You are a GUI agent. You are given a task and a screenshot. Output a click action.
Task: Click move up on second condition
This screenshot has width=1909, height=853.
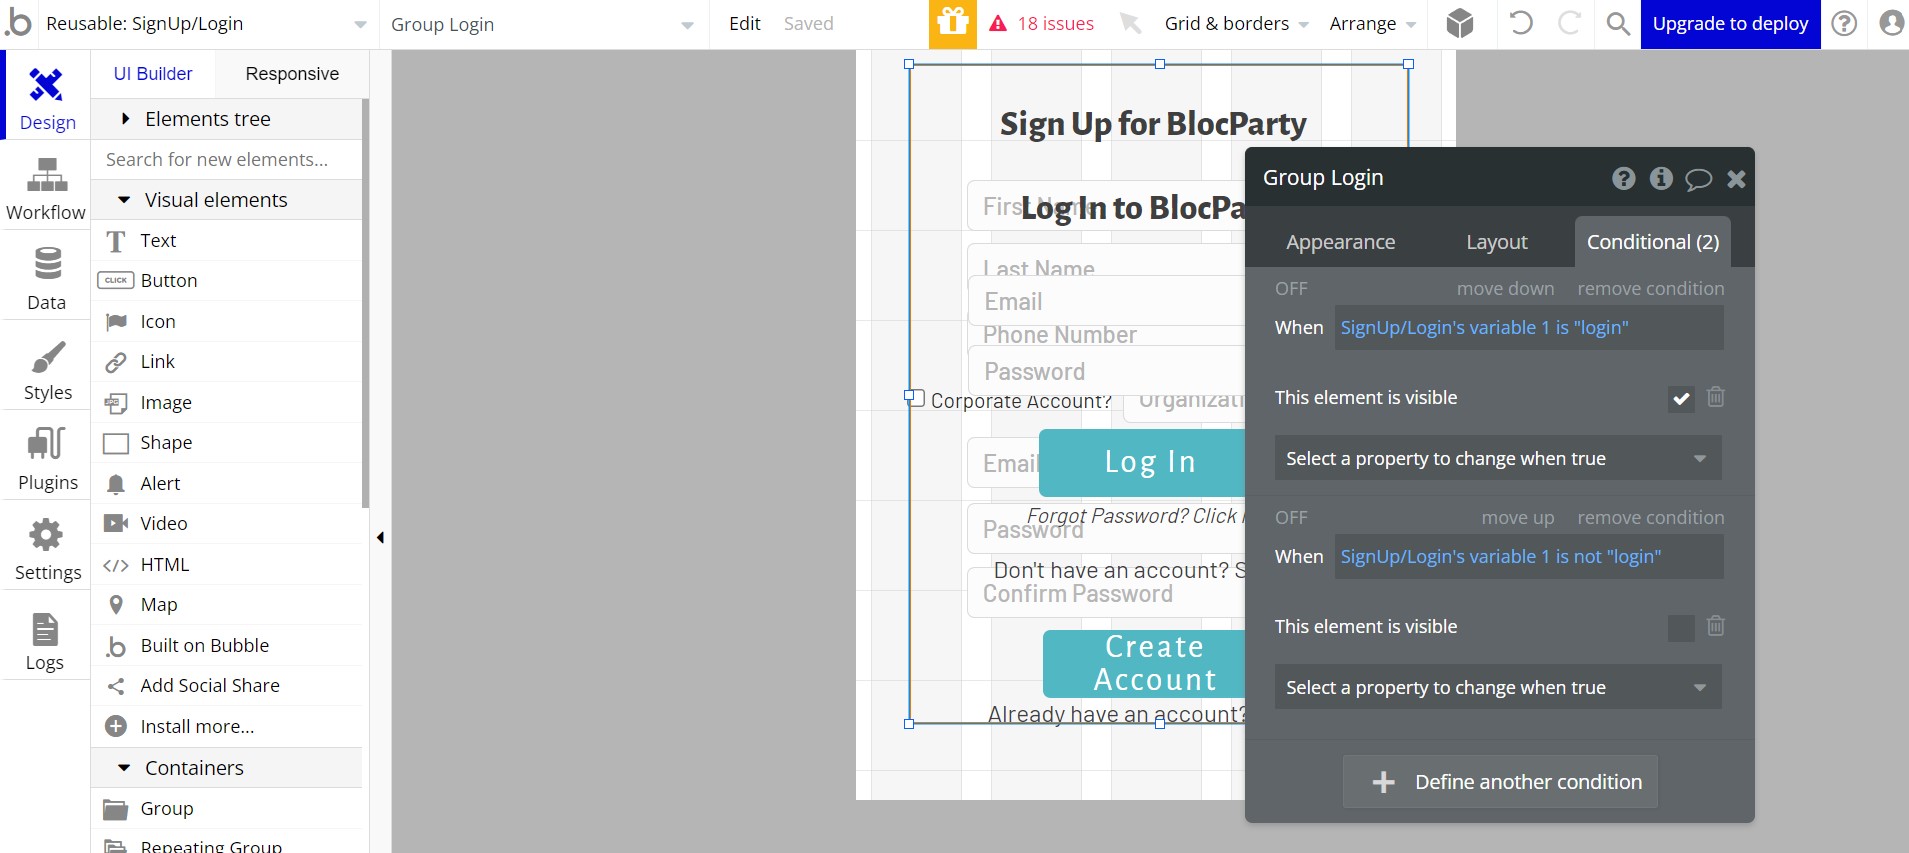(1517, 517)
